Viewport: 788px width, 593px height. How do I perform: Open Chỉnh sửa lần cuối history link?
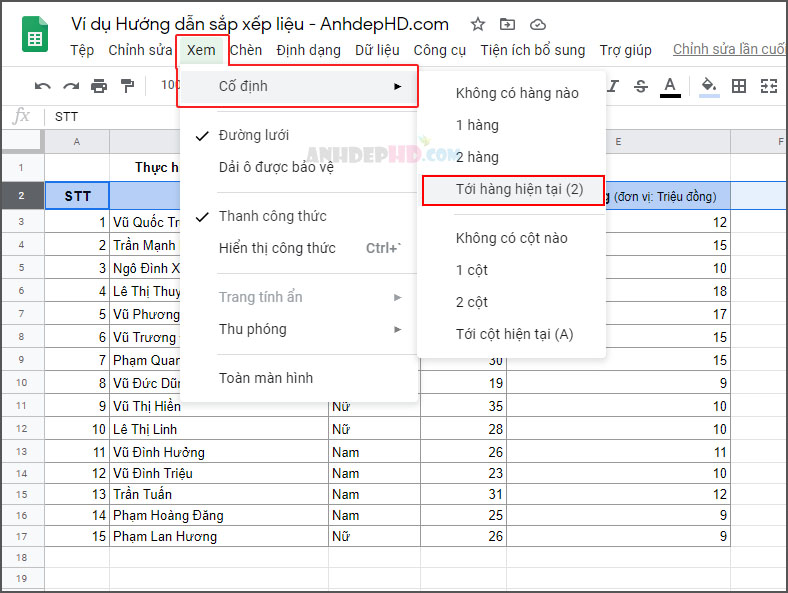(729, 49)
